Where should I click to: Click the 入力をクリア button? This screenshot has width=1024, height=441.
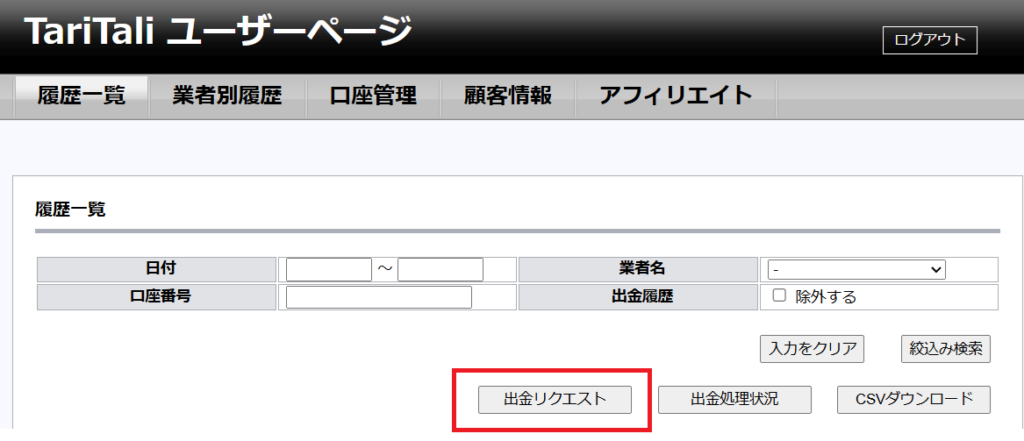click(812, 349)
